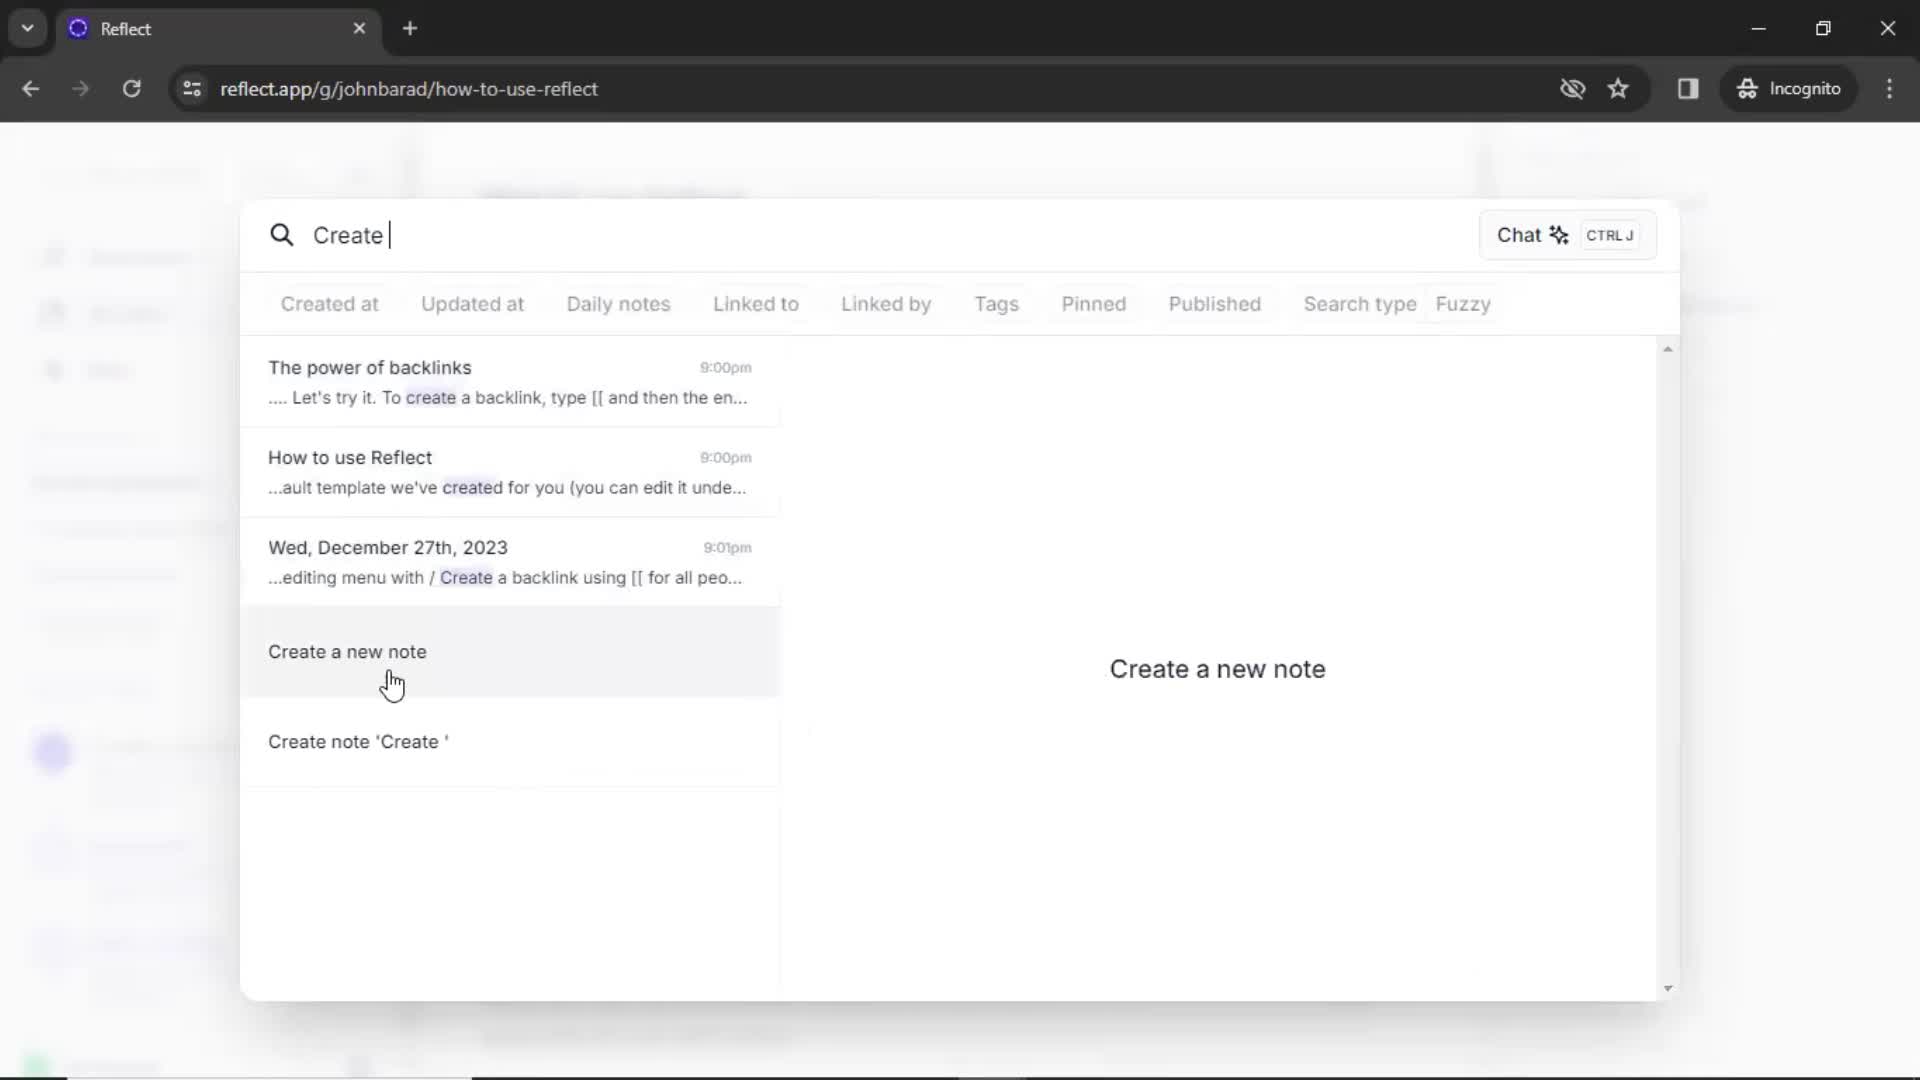Toggle Published notes filter
The height and width of the screenshot is (1080, 1920).
(x=1213, y=303)
